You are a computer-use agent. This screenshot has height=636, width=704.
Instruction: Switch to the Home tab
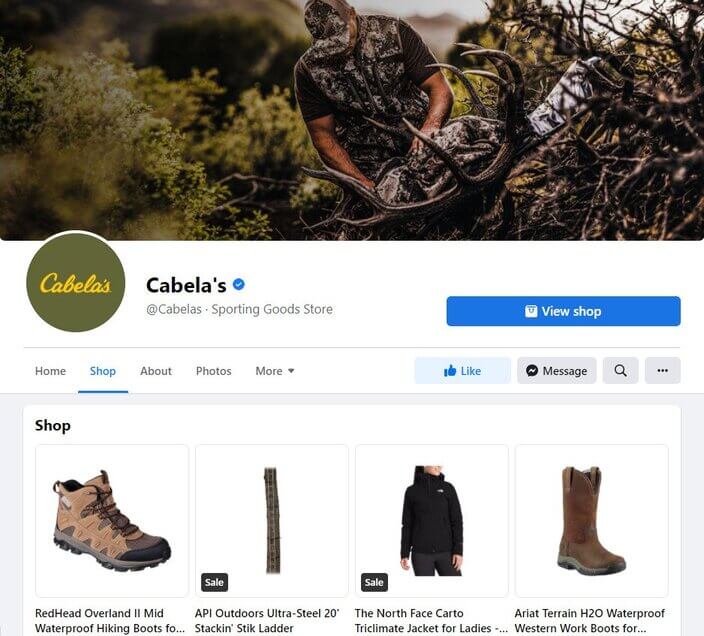click(x=50, y=371)
